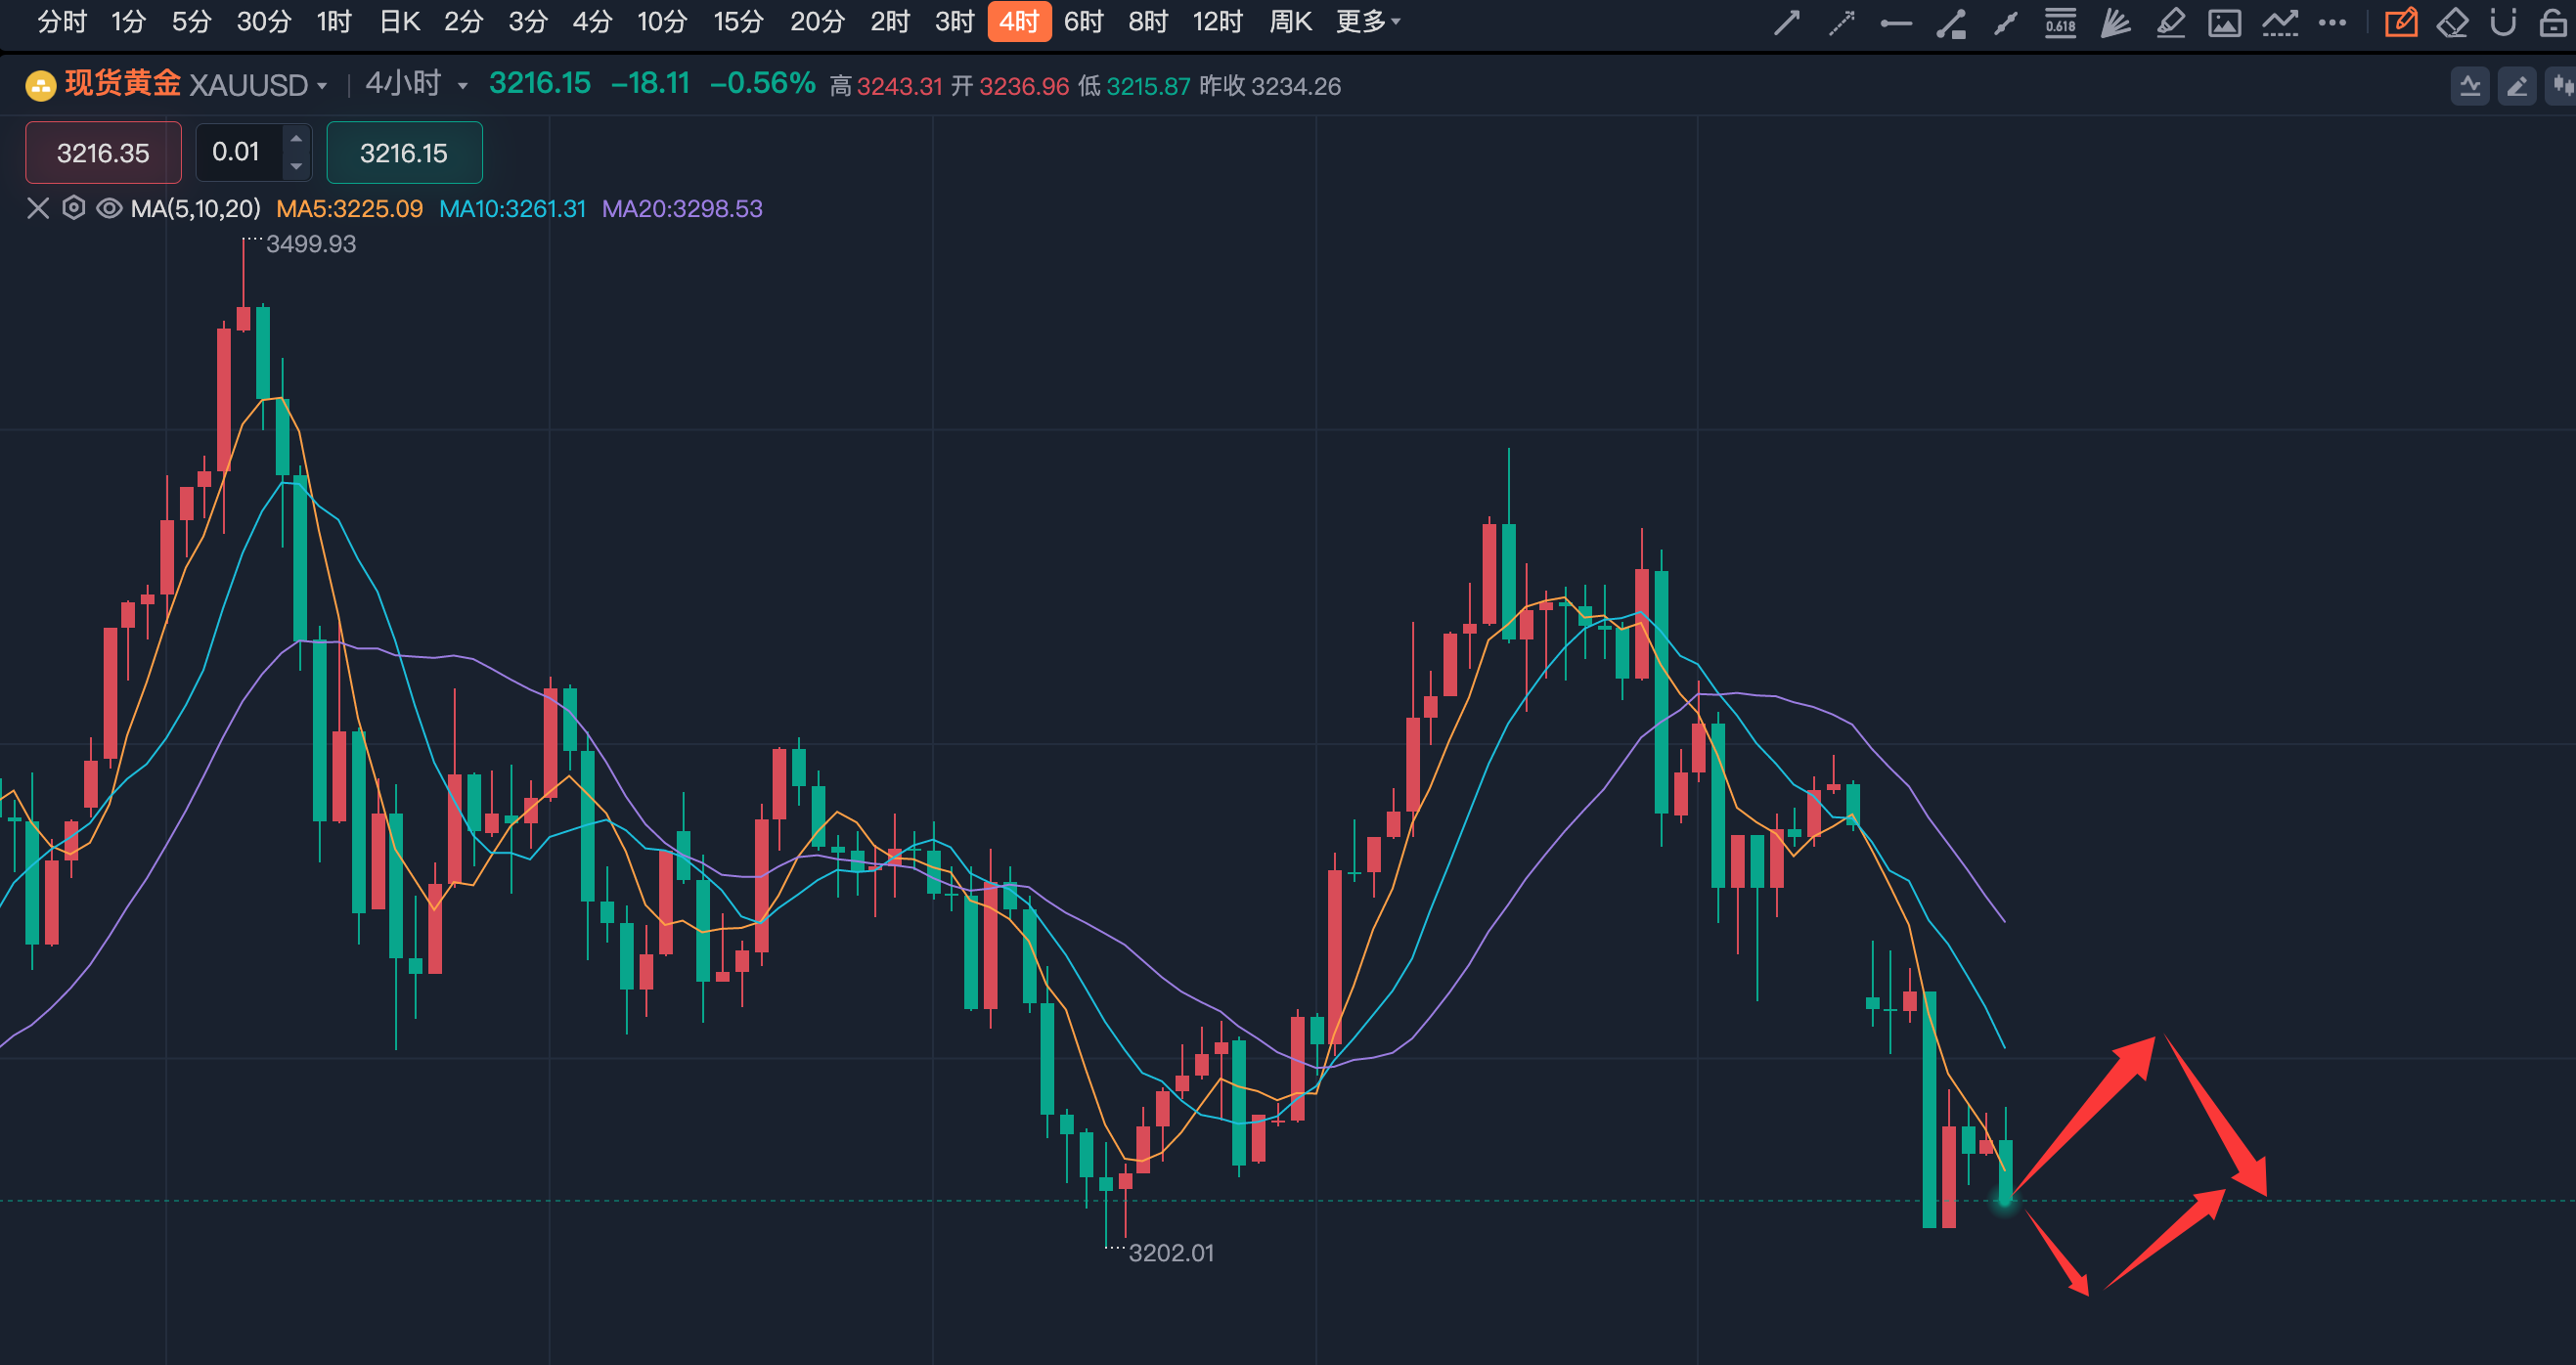The width and height of the screenshot is (2576, 1365).
Task: Toggle the drawing lock icon
Action: pos(2553,22)
